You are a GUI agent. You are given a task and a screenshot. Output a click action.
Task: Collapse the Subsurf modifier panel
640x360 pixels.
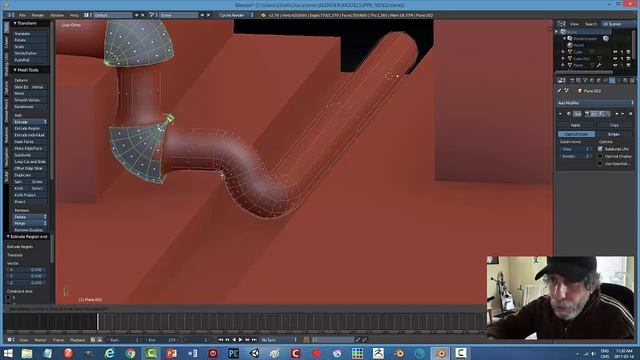click(560, 114)
